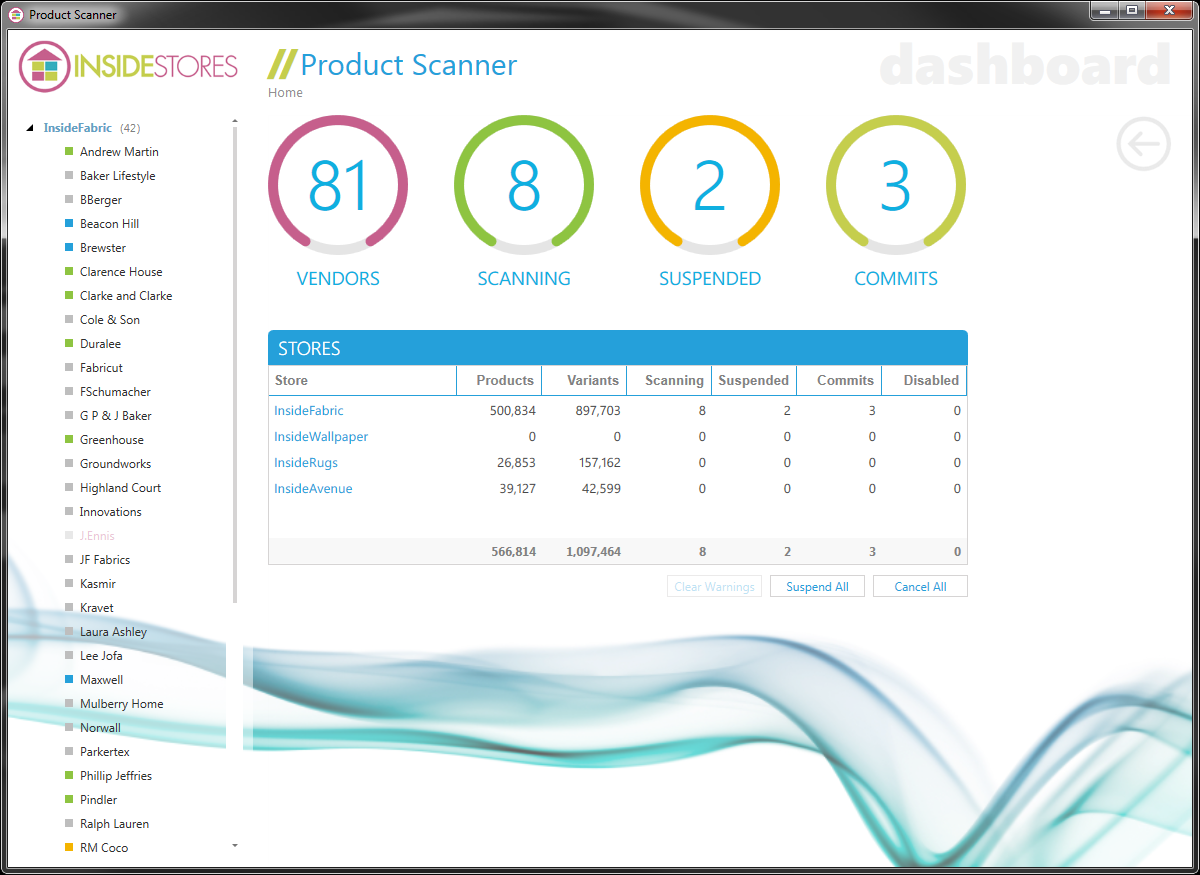Open Highland Court vendor
Image resolution: width=1200 pixels, height=875 pixels.
(x=120, y=488)
